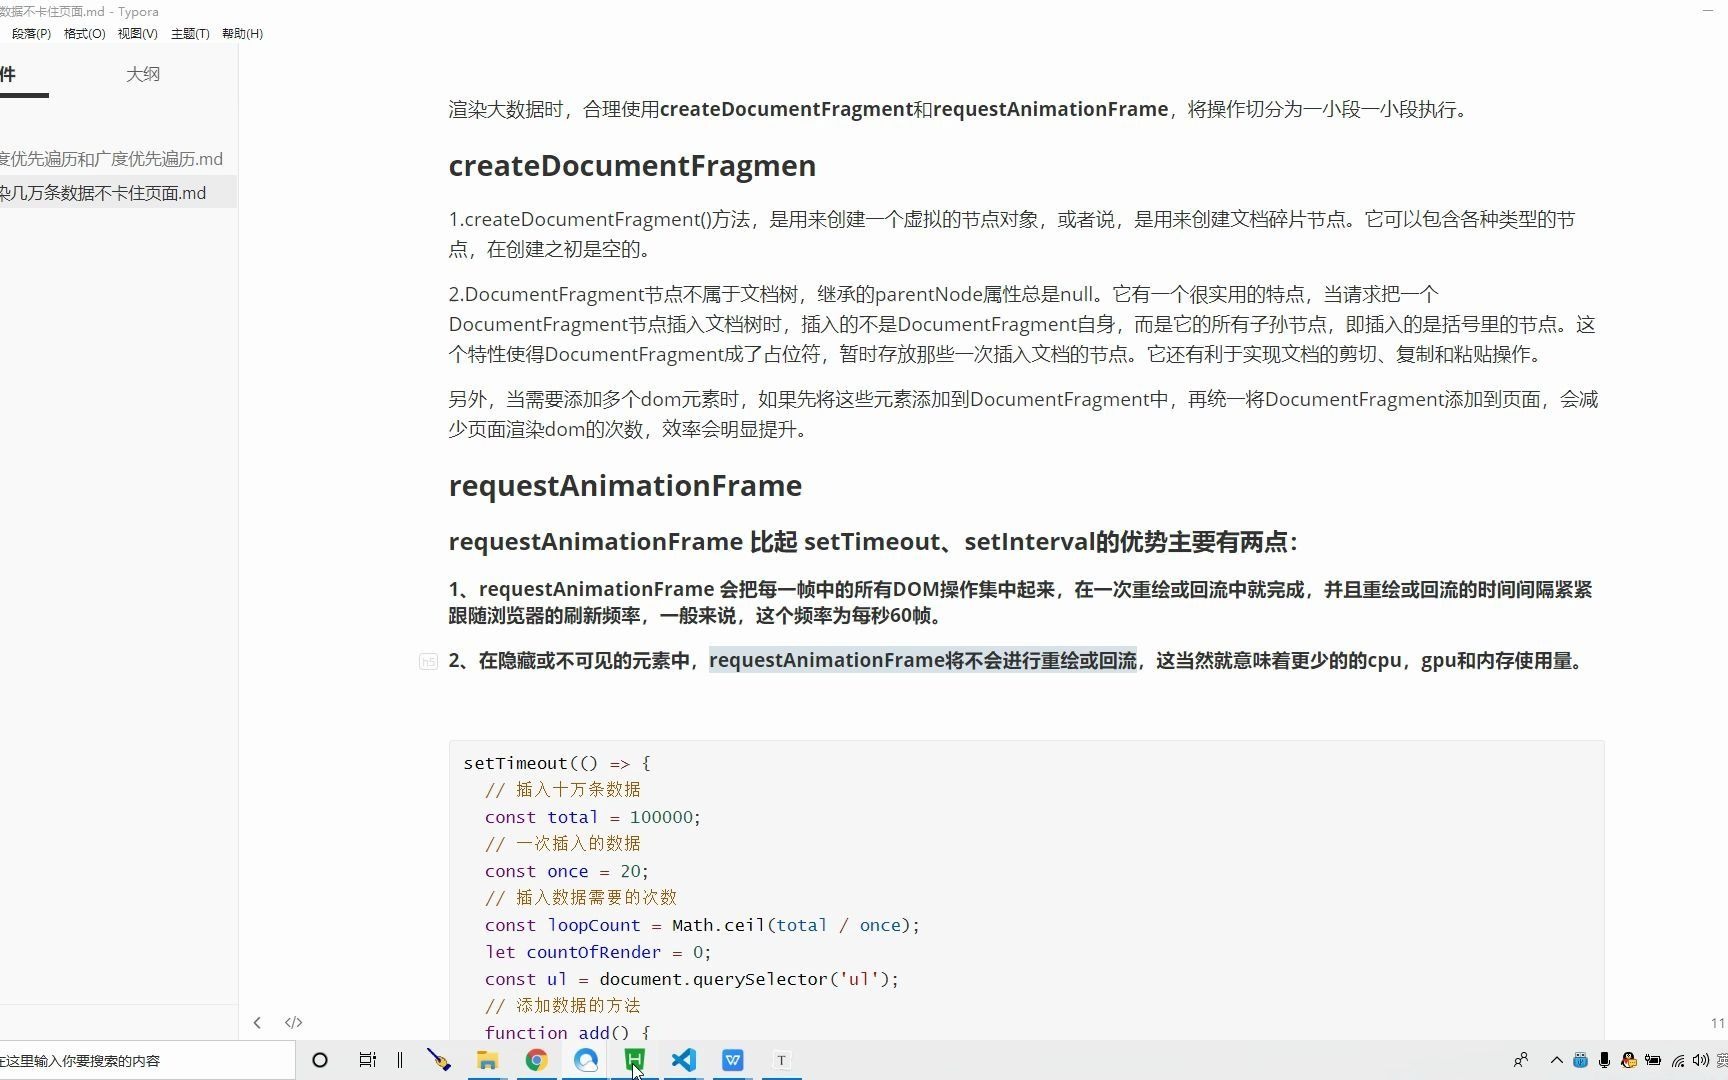Click the microphone tray icon
This screenshot has height=1080, width=1728.
[x=1604, y=1060]
